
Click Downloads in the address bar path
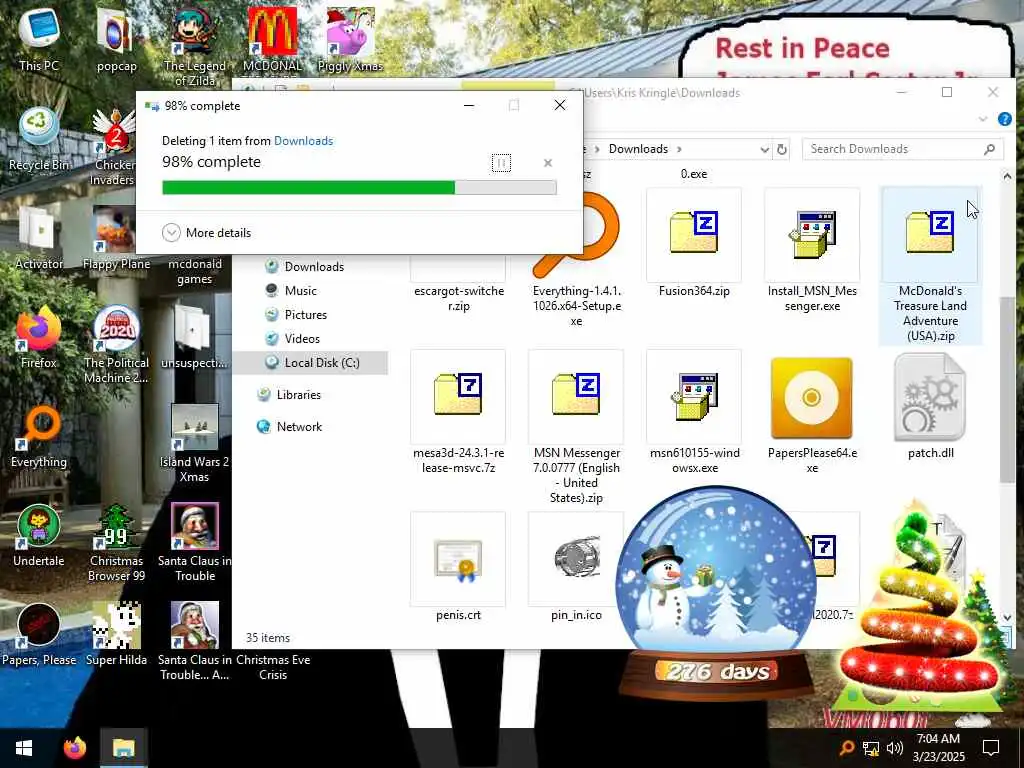(x=638, y=149)
